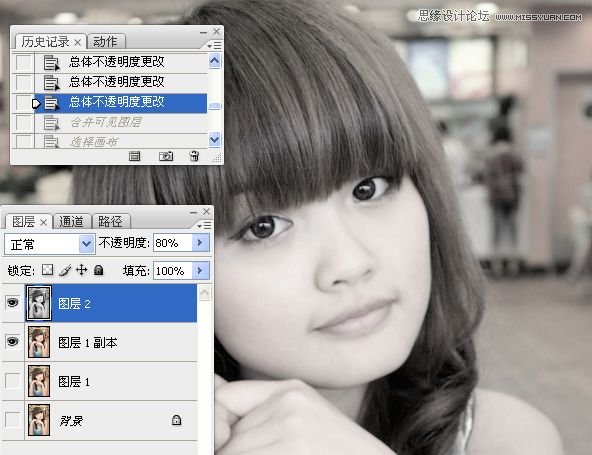Click the lock position move icon
Viewport: 592px width, 455px height.
(82, 270)
